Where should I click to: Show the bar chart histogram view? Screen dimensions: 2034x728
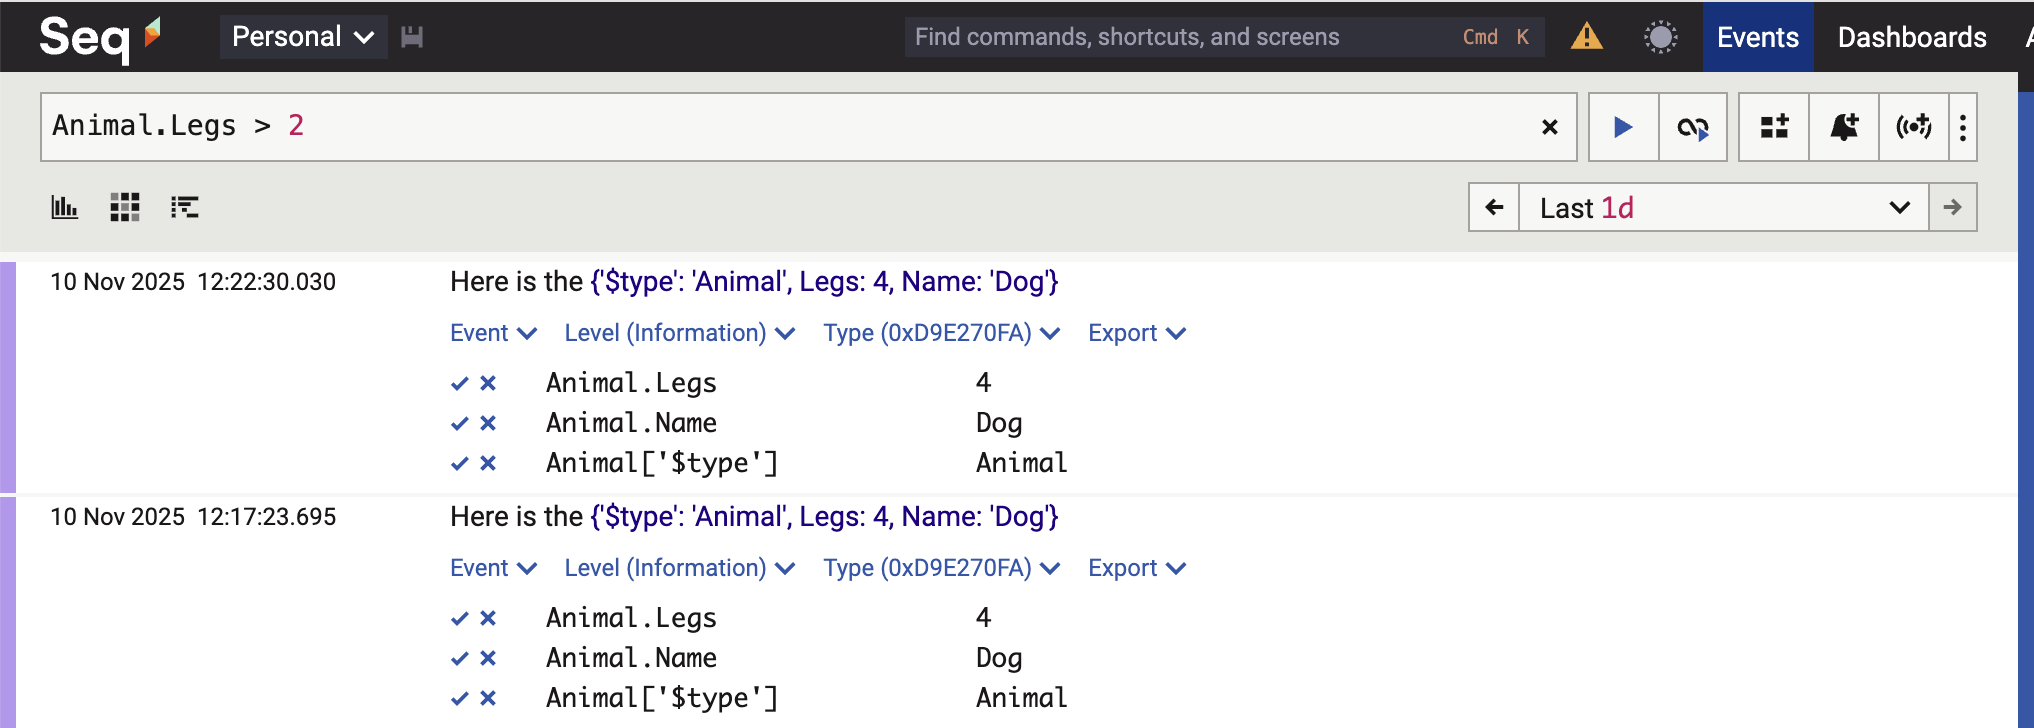click(x=65, y=207)
